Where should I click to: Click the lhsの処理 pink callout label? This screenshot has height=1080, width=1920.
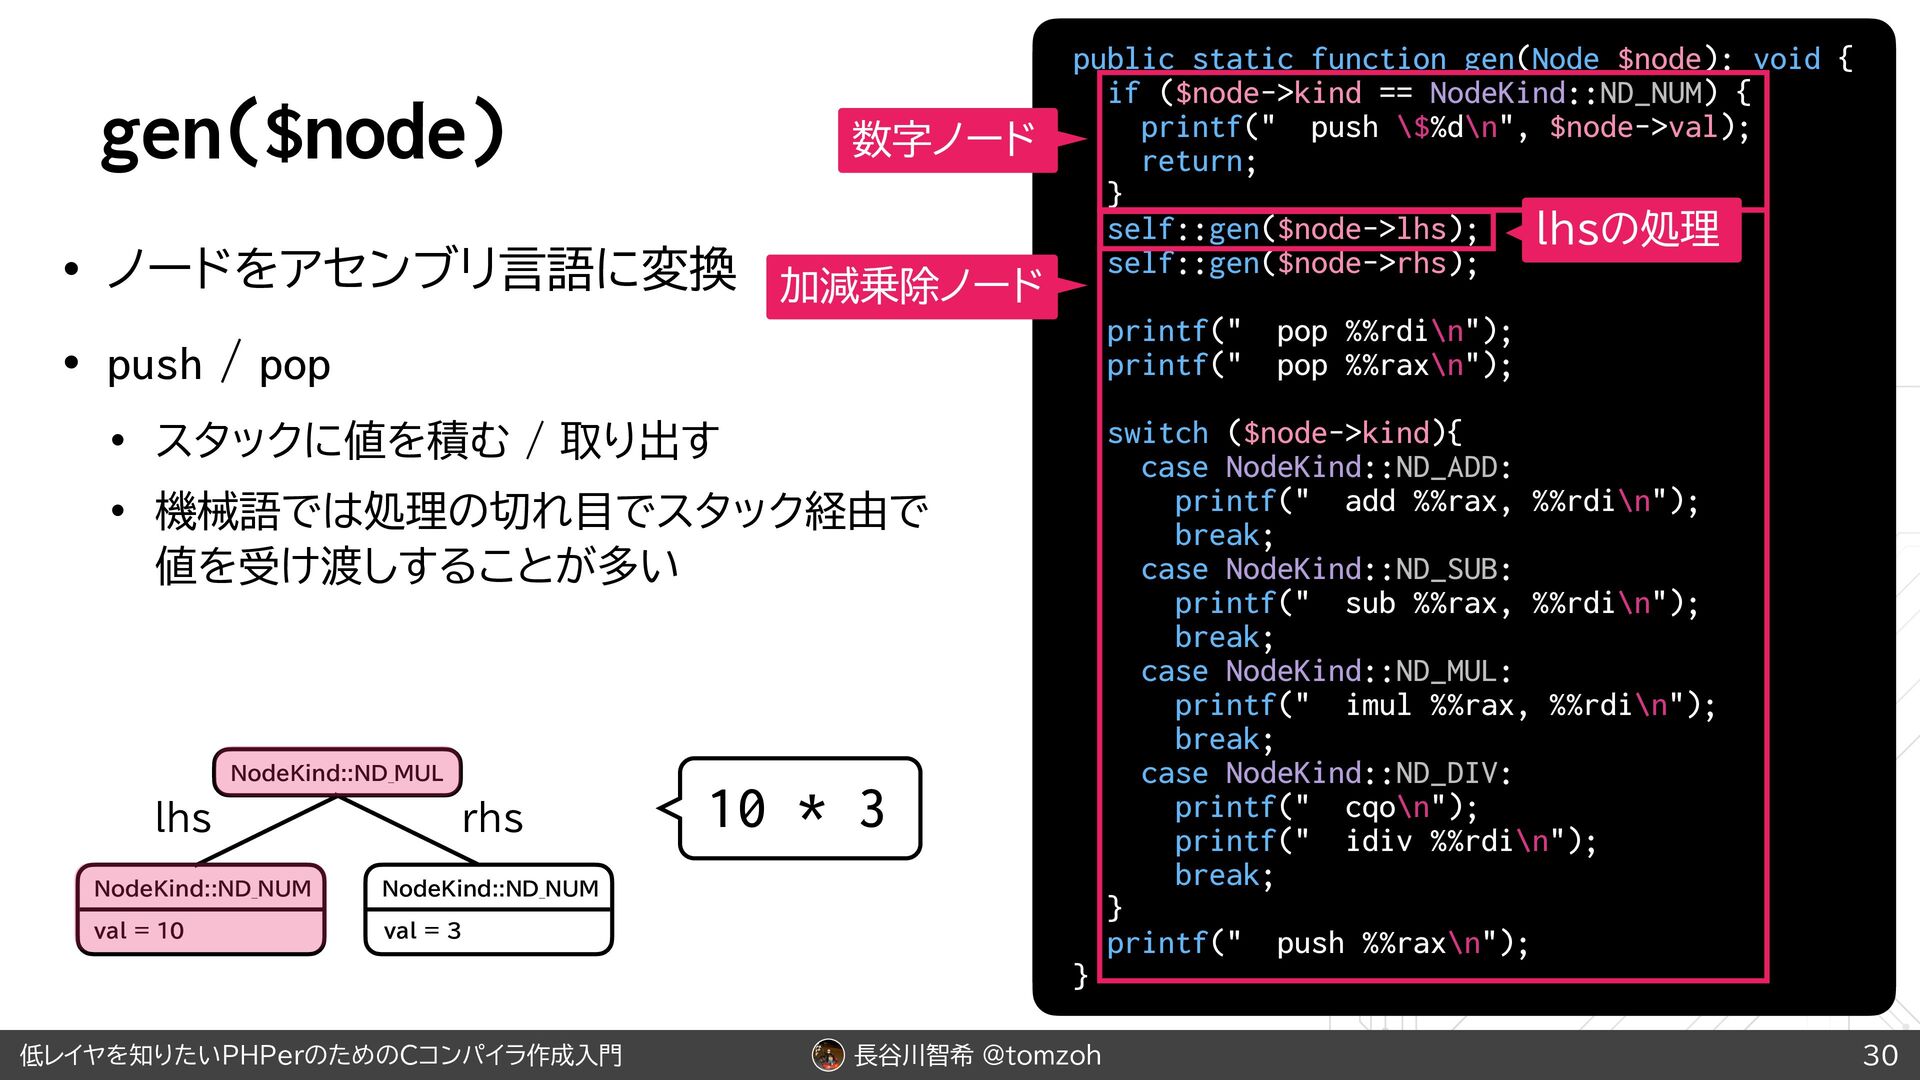click(1630, 230)
